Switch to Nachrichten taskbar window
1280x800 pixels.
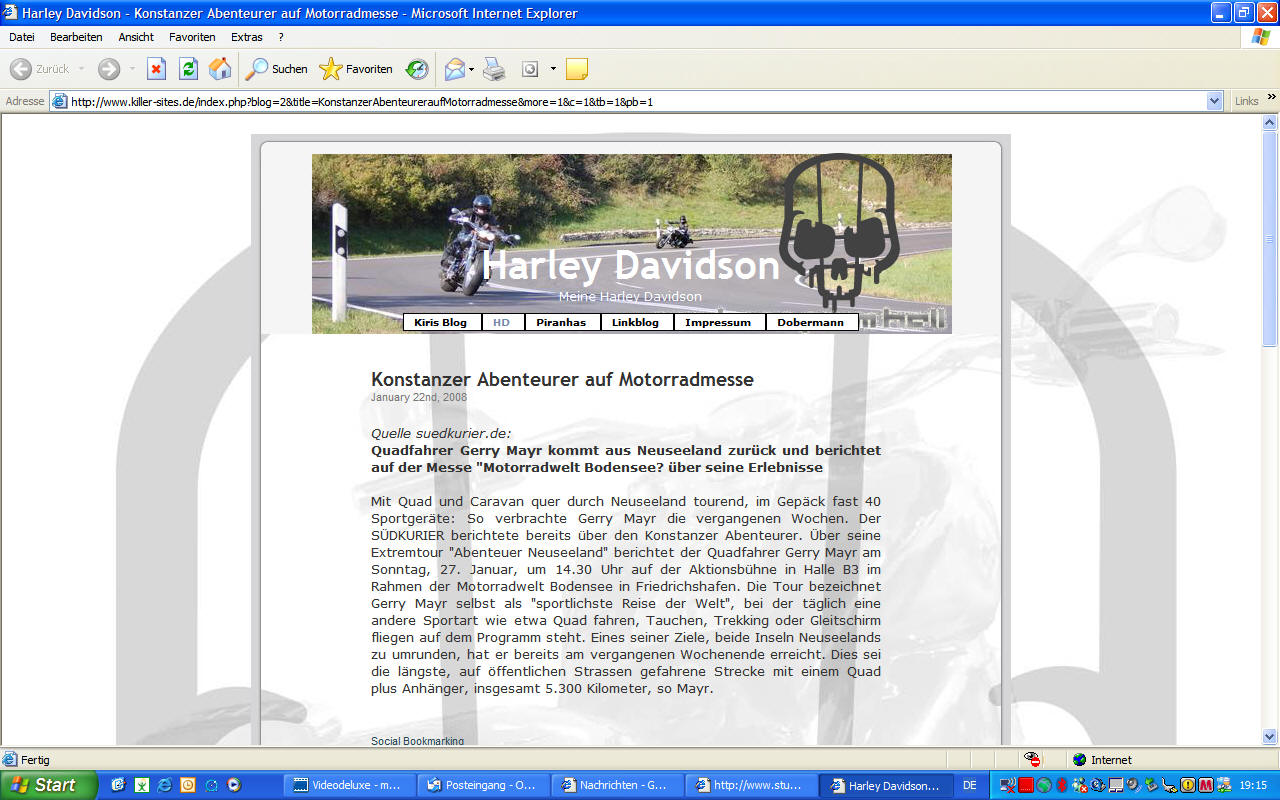[x=616, y=785]
